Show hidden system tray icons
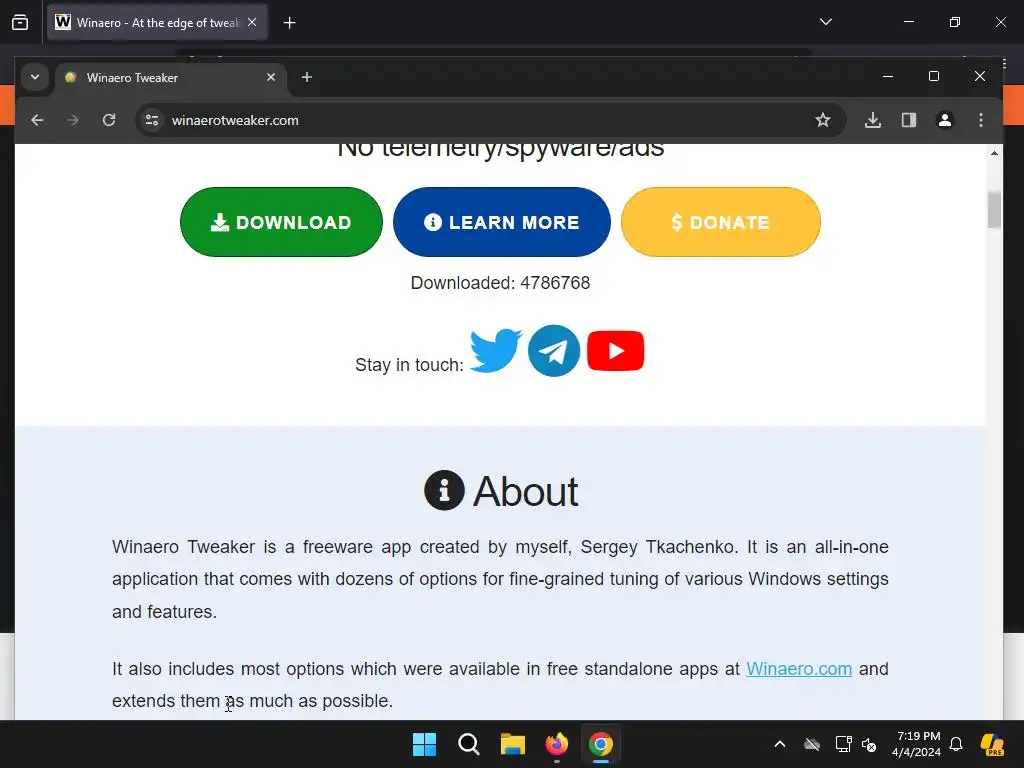Screen dimensions: 1024x768 pos(780,744)
